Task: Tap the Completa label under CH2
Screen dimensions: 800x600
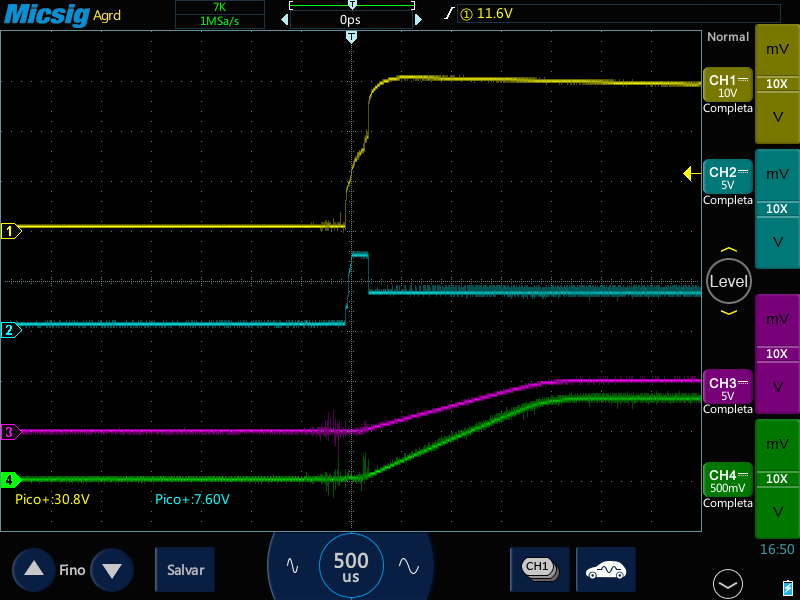Action: pyautogui.click(x=728, y=200)
